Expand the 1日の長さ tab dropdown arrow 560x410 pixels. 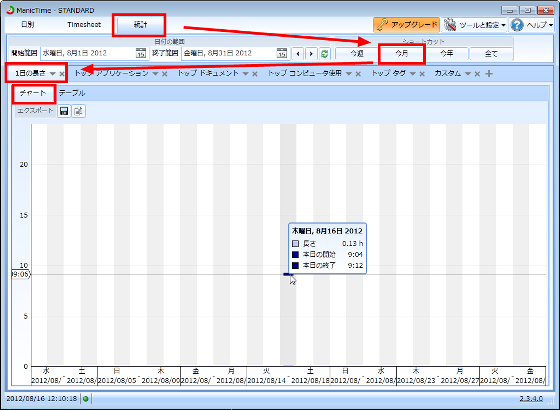53,74
